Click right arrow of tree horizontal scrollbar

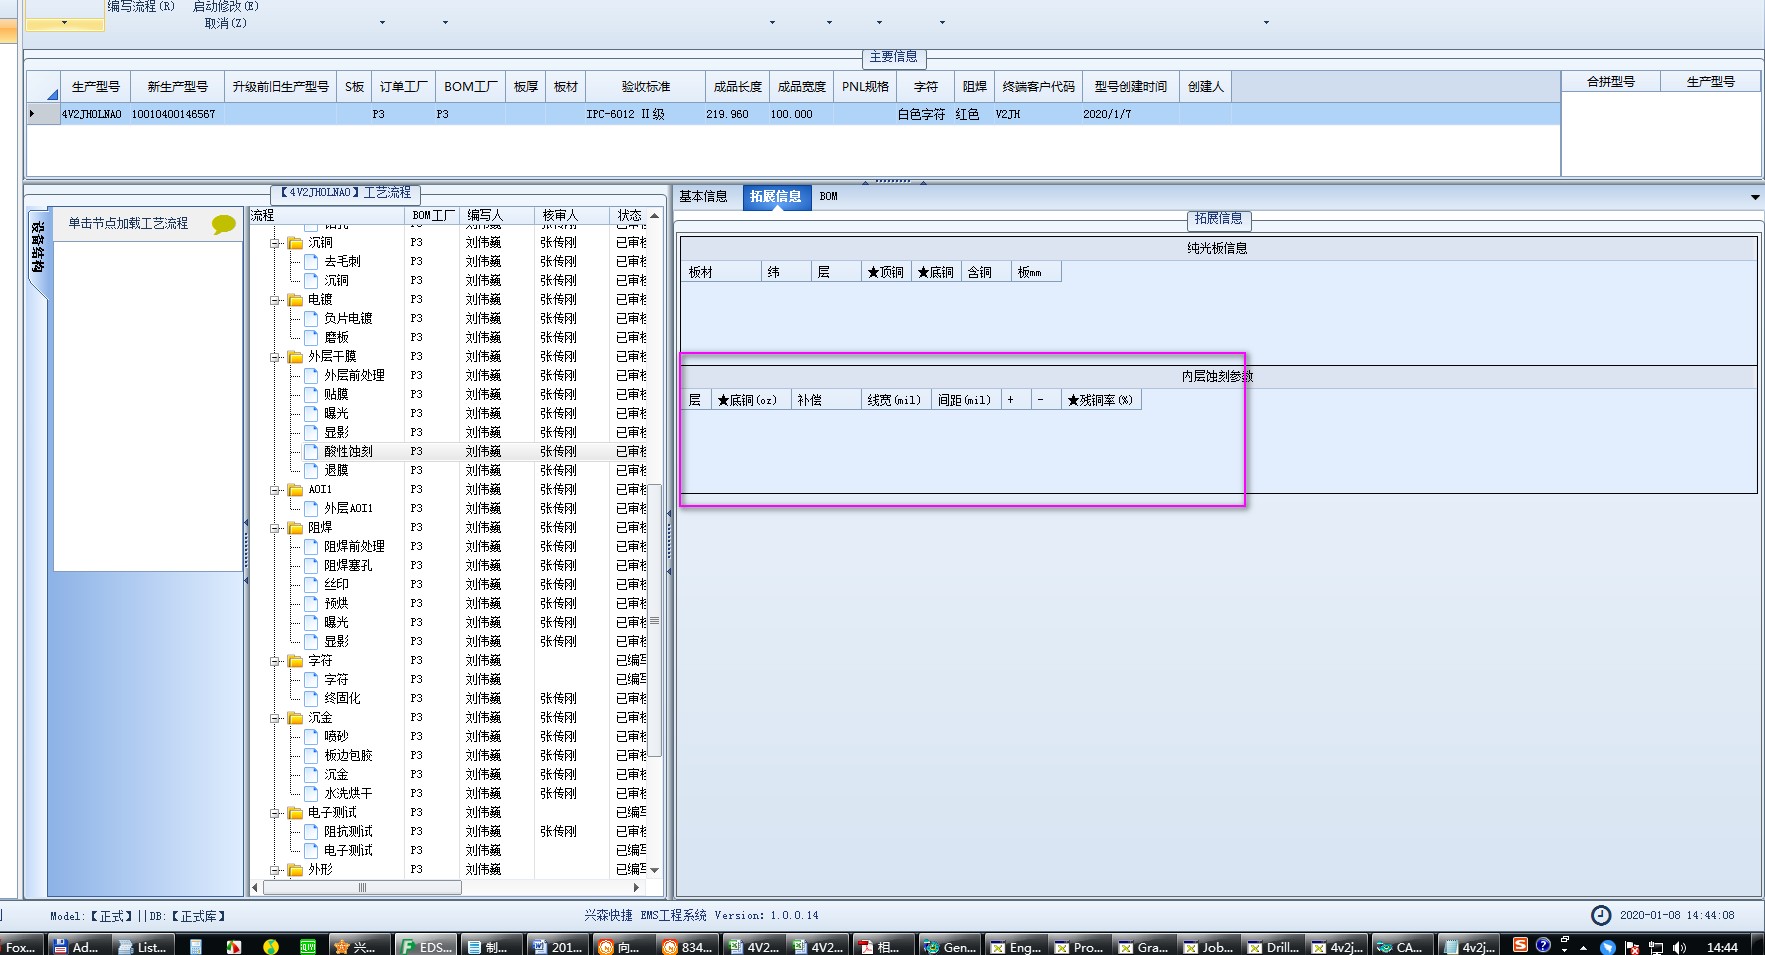tap(636, 887)
